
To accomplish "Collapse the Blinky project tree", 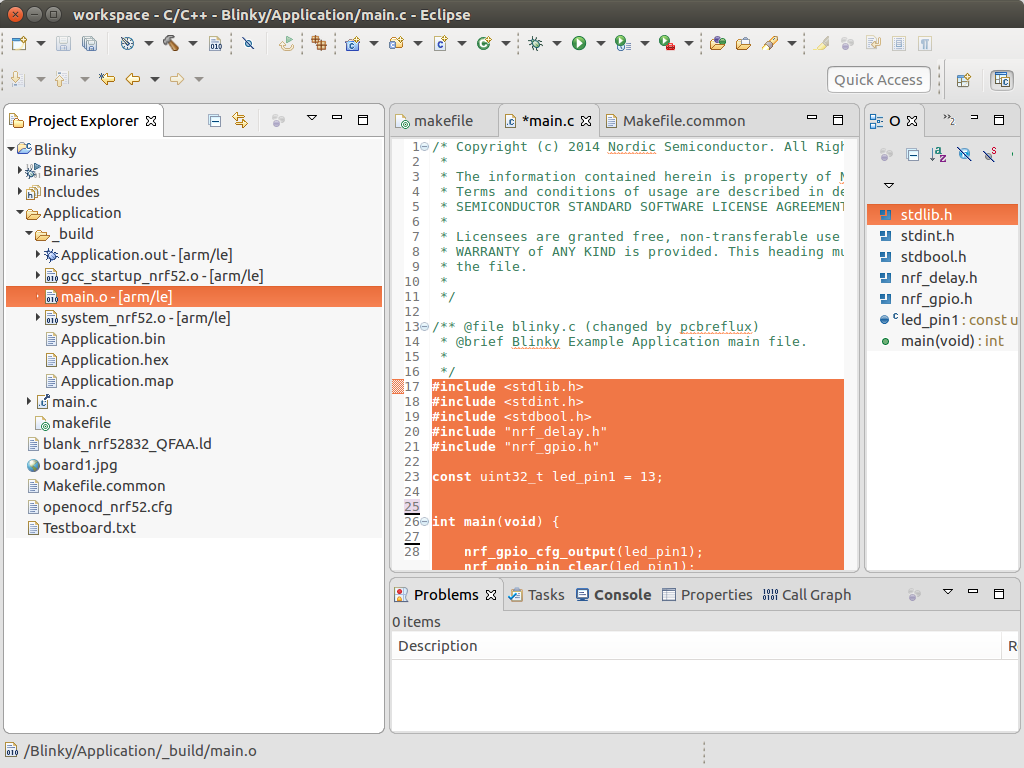I will coord(11,149).
